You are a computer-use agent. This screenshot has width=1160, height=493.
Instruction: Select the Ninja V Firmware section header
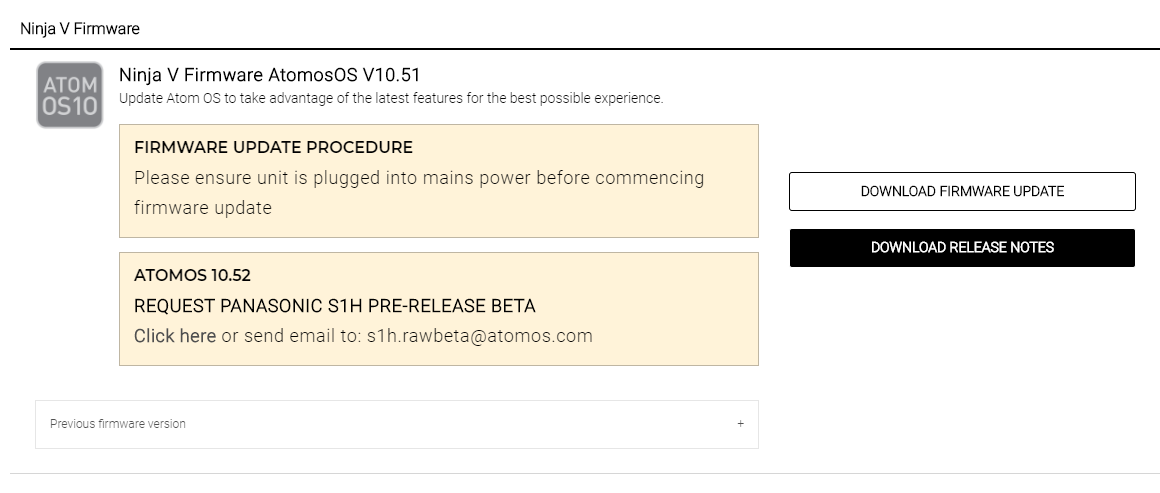(80, 29)
